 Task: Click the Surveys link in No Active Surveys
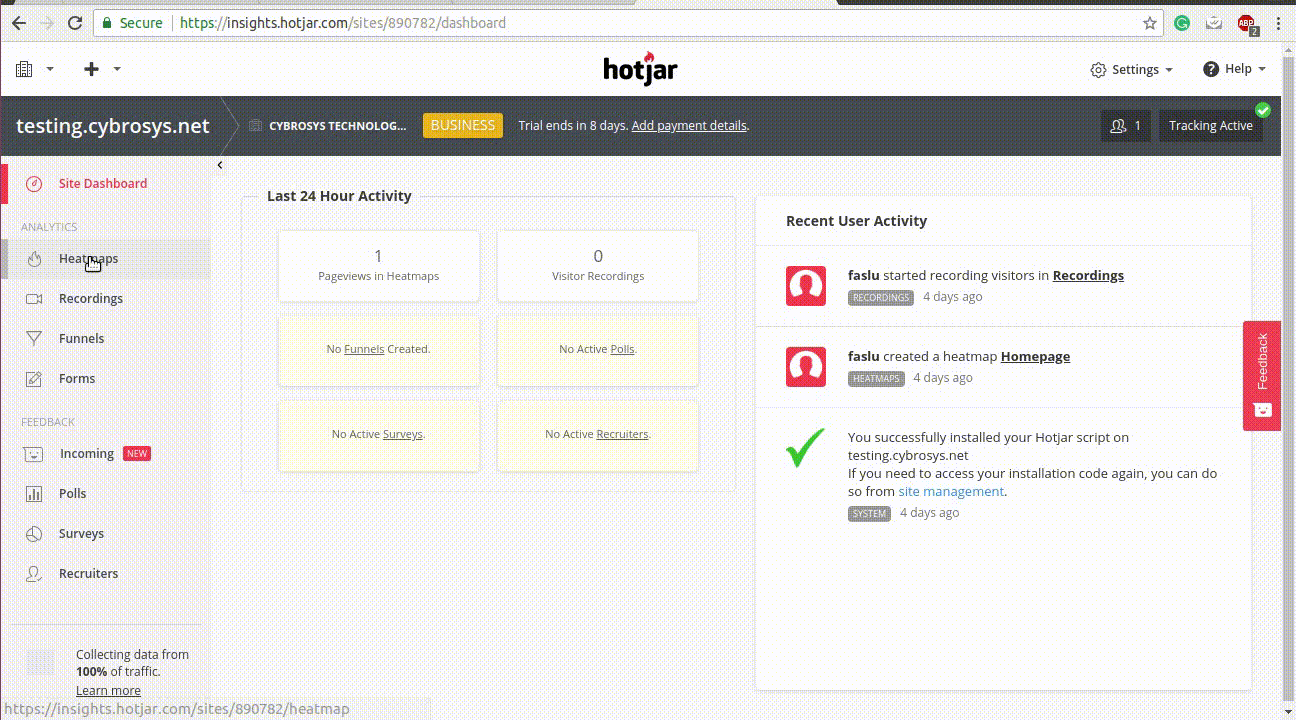(x=403, y=434)
